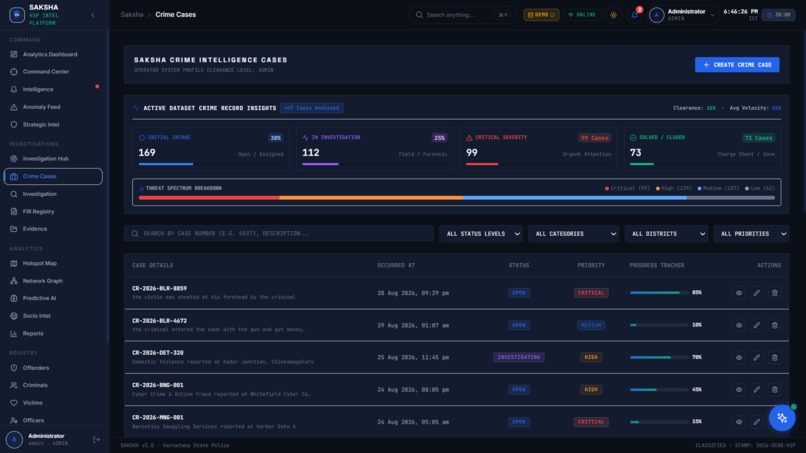
Task: Click the ONLINE status indicator
Action: click(x=582, y=15)
